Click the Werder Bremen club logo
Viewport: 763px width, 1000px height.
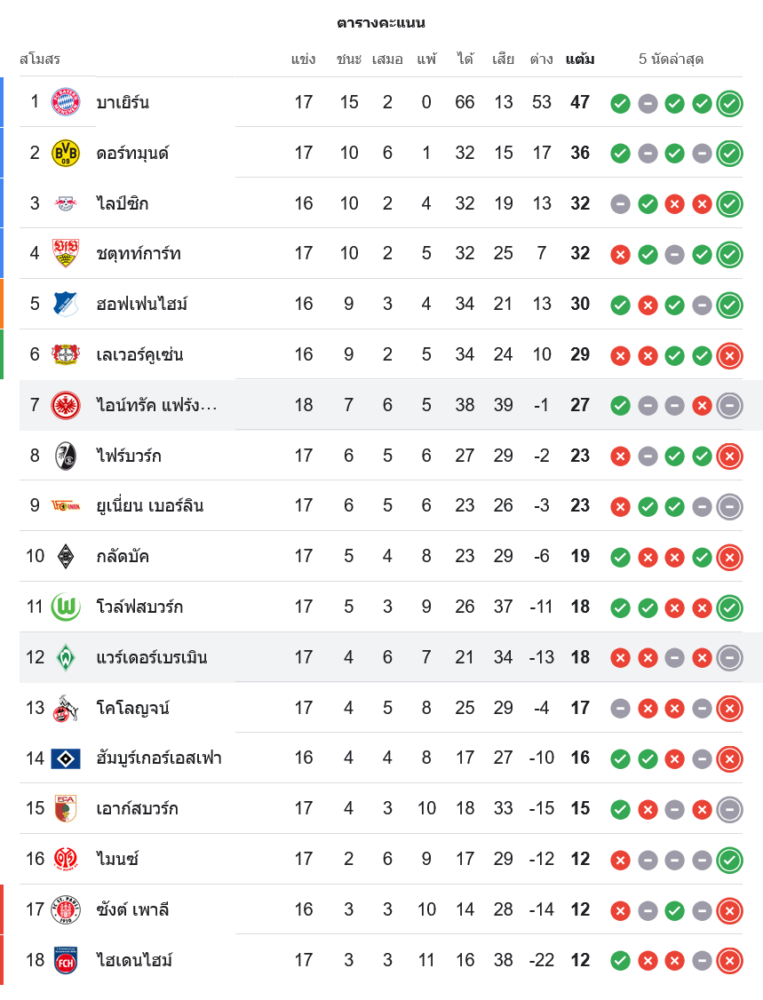pyautogui.click(x=65, y=657)
